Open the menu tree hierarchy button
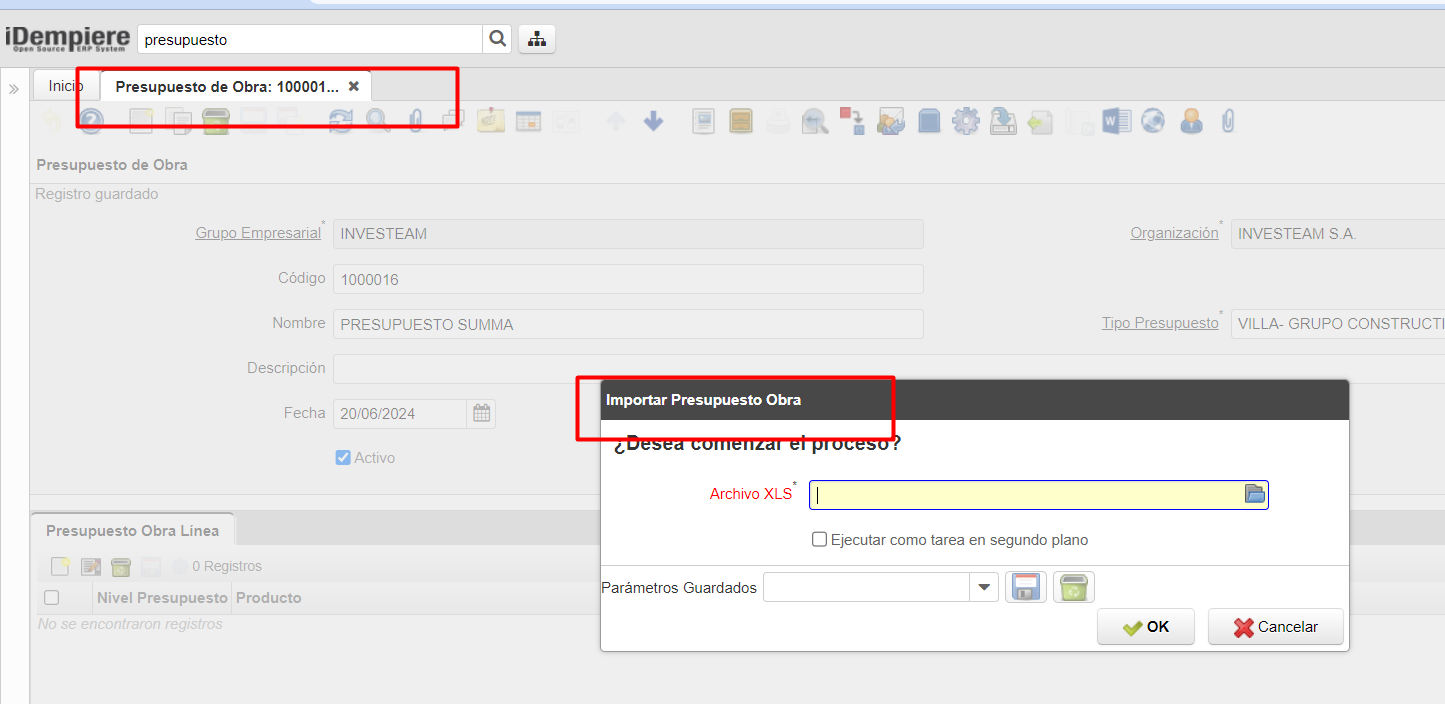Viewport: 1445px width, 704px height. tap(537, 39)
